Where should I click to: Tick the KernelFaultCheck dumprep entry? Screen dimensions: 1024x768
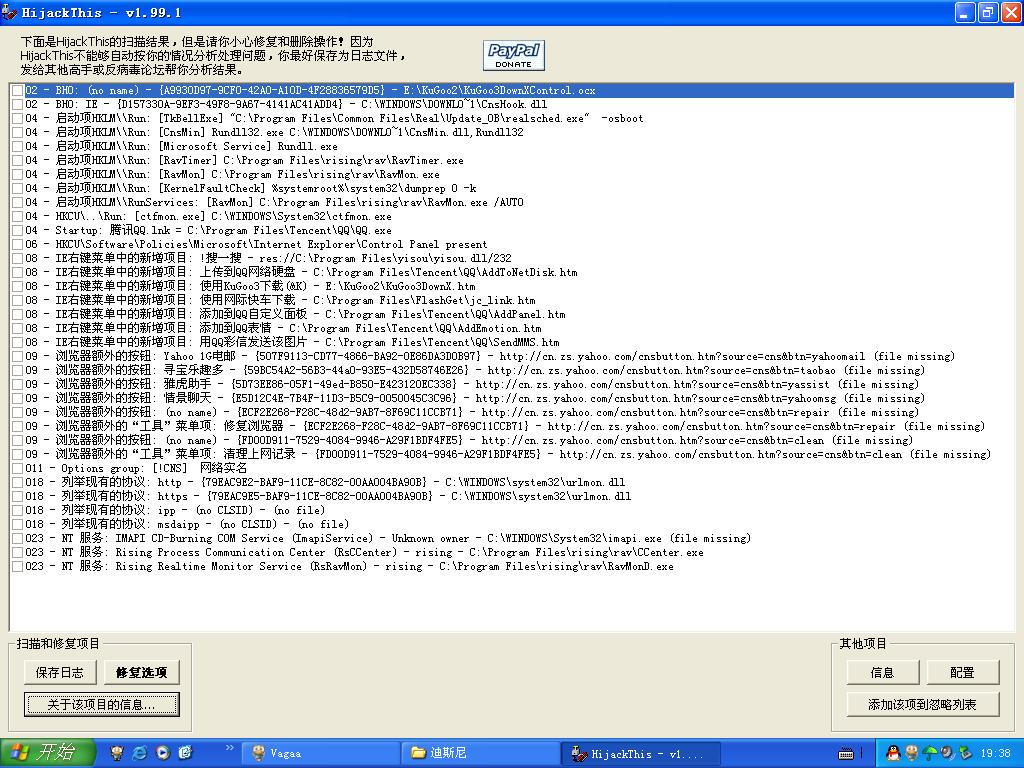(x=18, y=188)
